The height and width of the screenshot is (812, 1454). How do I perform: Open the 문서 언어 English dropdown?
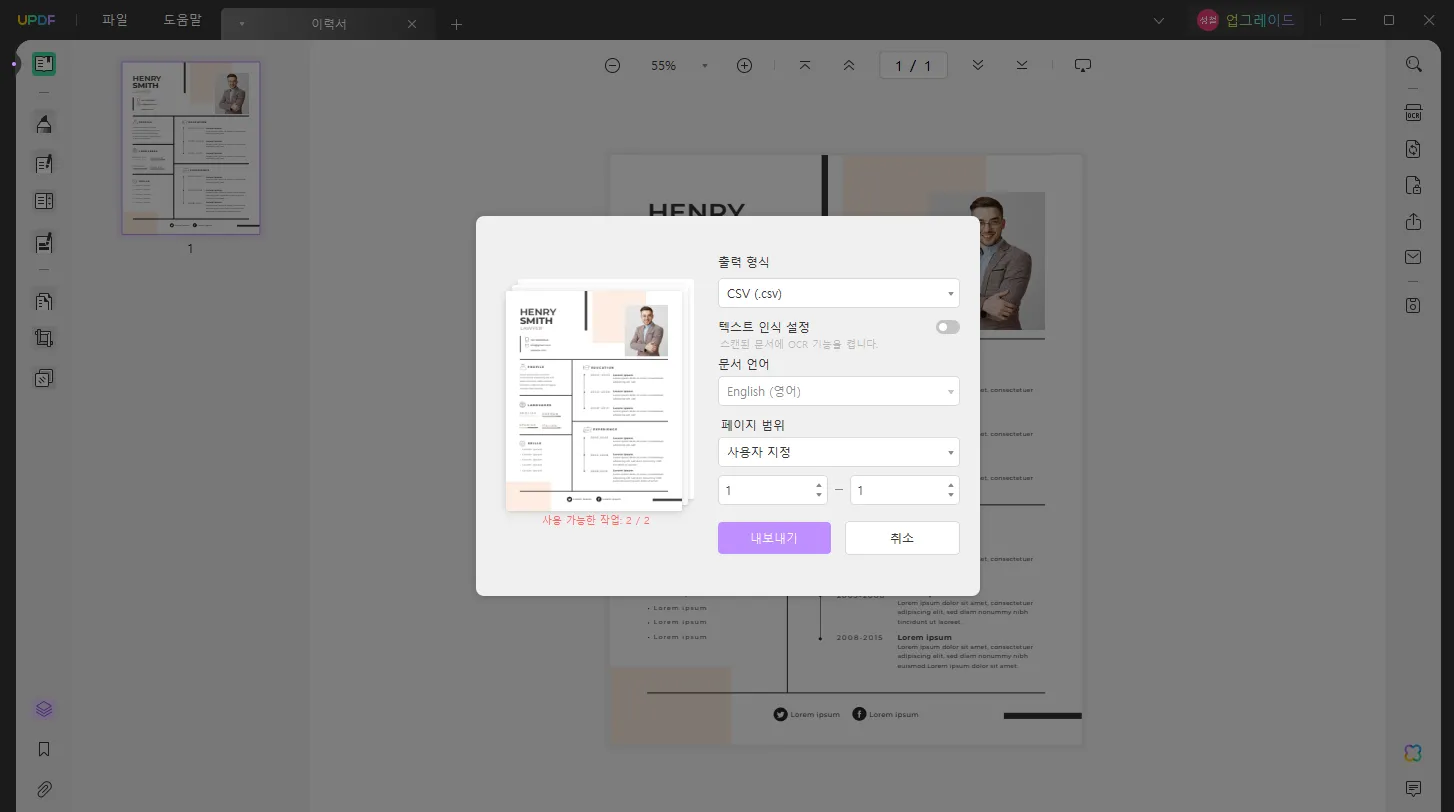(x=838, y=391)
